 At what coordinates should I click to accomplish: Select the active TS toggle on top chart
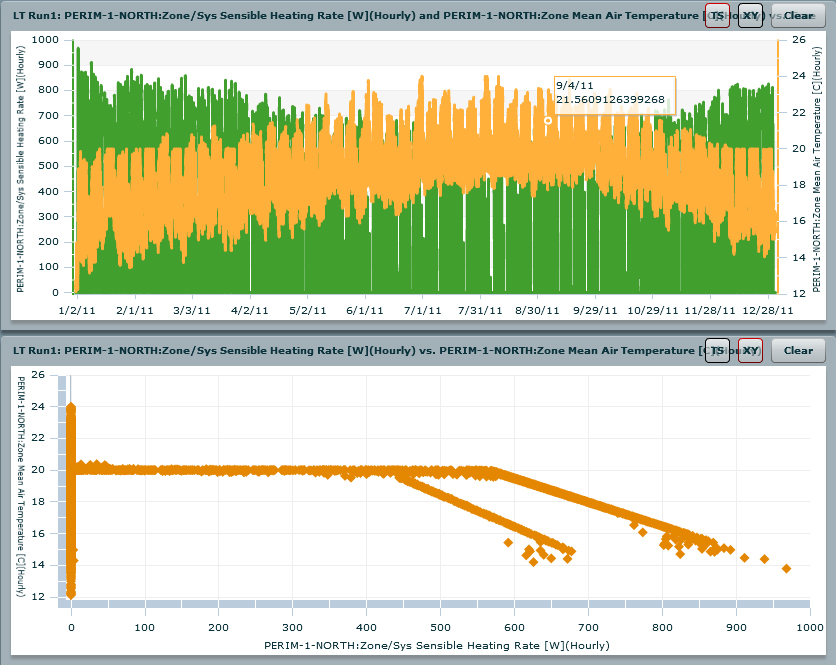tap(717, 15)
